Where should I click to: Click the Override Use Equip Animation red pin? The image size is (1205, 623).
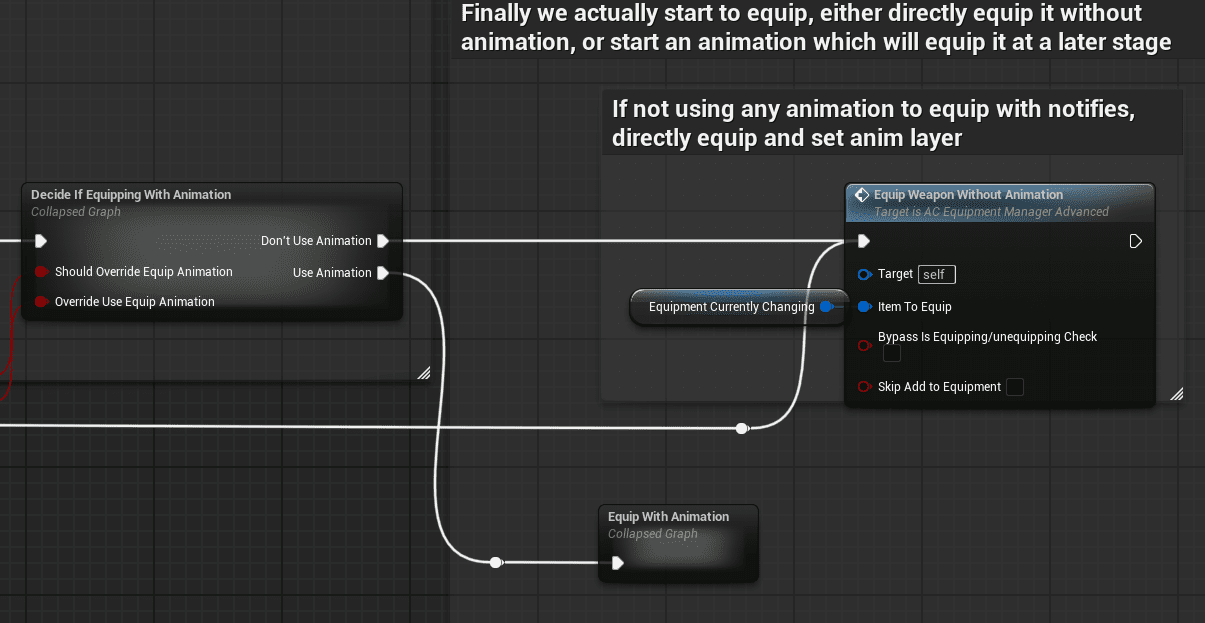click(x=42, y=302)
